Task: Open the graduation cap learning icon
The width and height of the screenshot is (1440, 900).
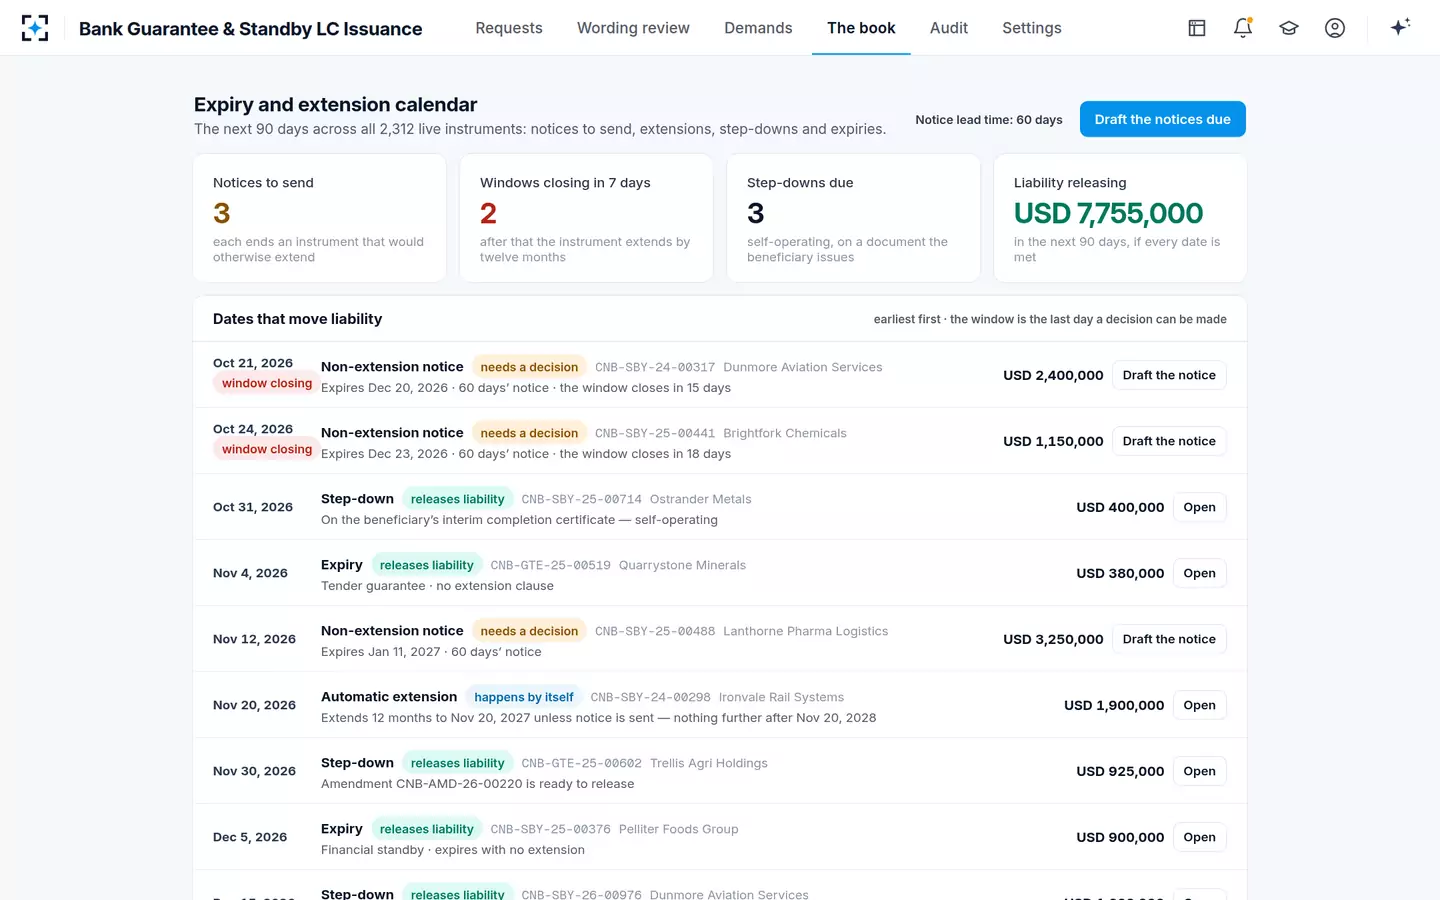Action: point(1289,28)
